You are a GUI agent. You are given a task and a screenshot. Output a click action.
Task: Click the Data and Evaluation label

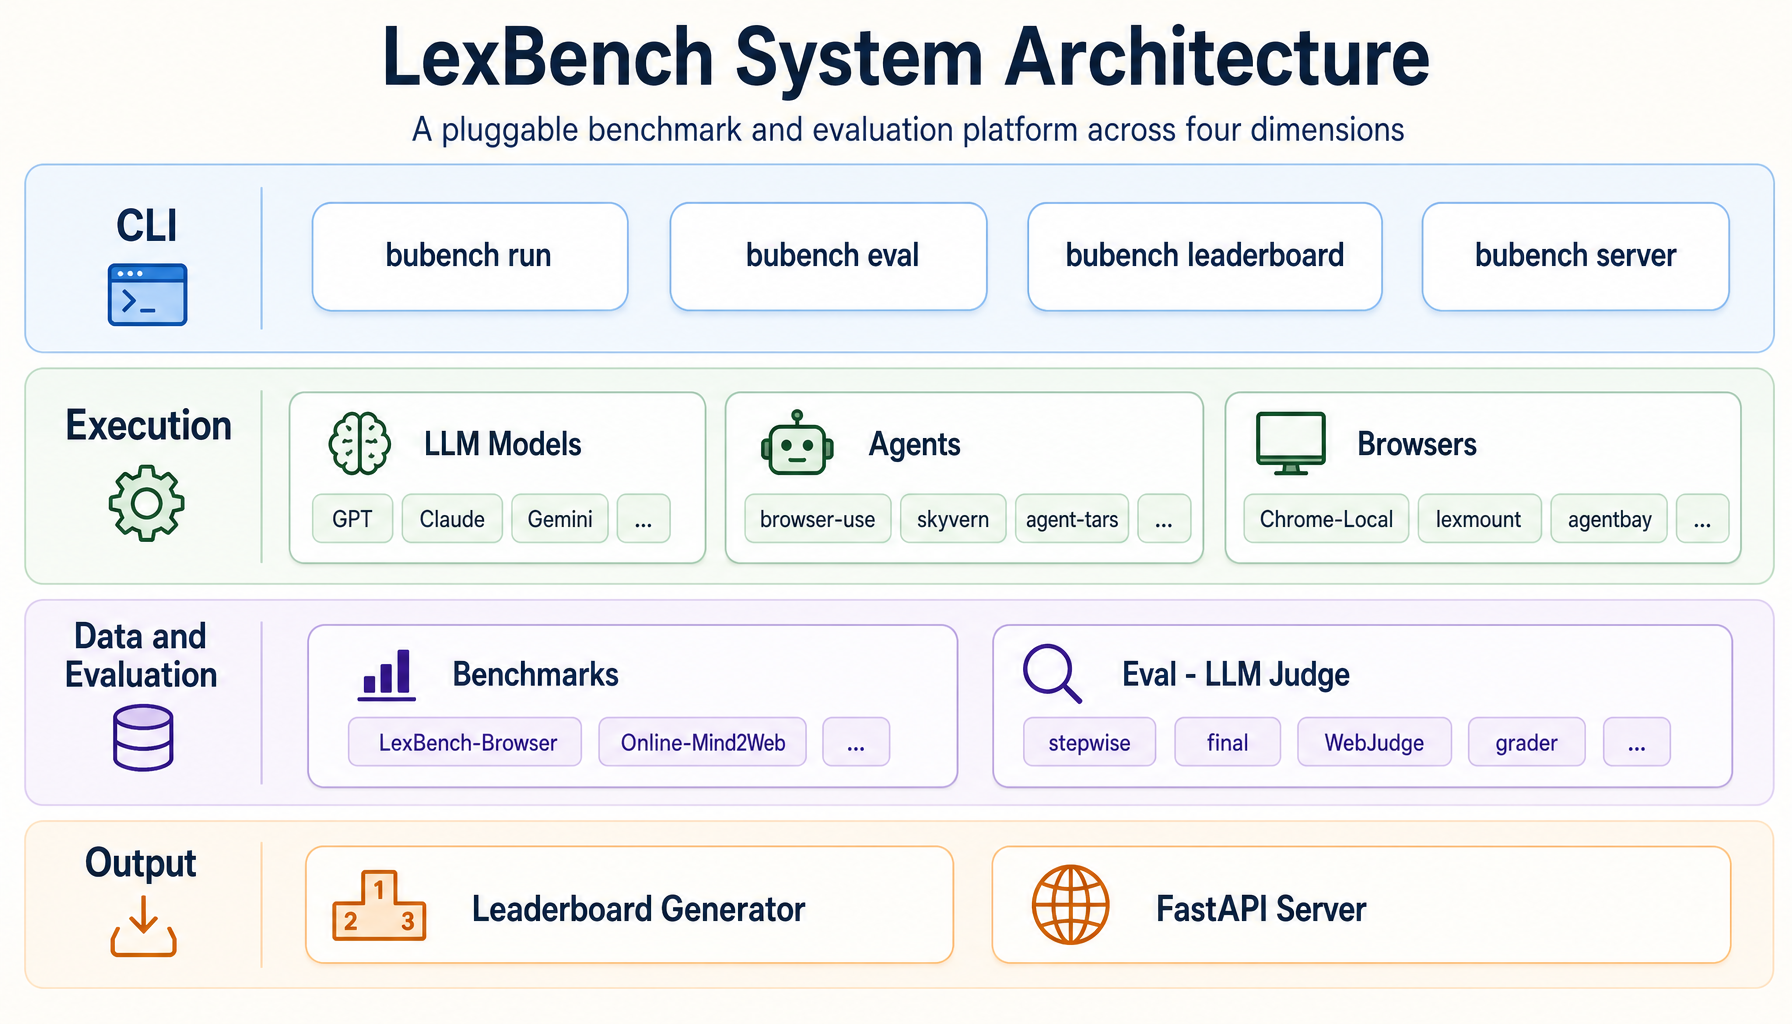pos(141,655)
